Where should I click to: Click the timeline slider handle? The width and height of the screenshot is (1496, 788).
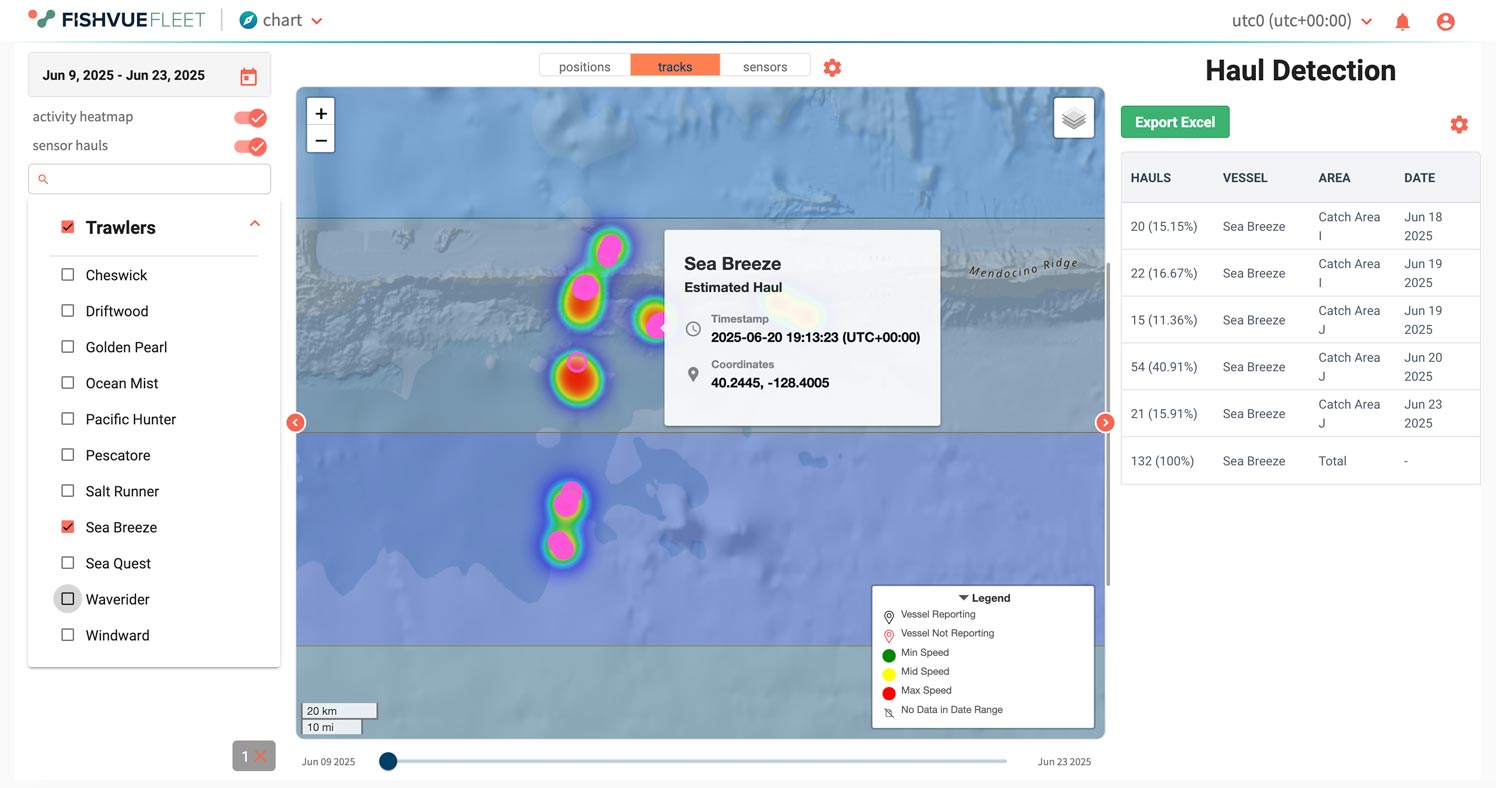388,762
